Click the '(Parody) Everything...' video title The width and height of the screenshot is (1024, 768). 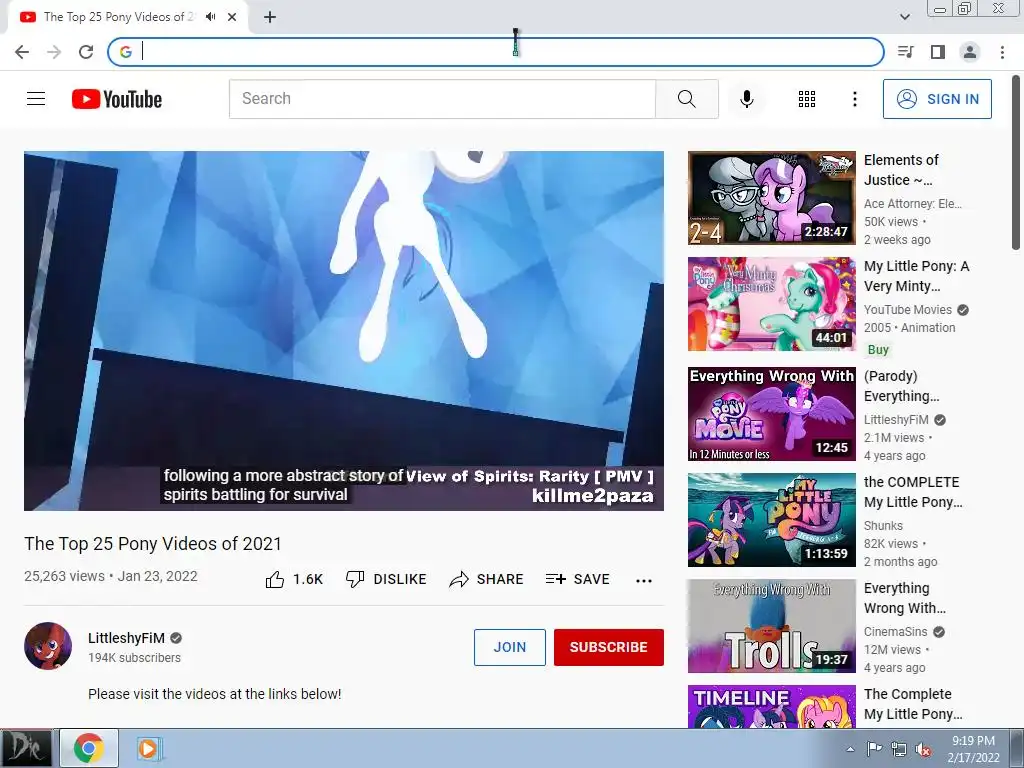coord(901,386)
